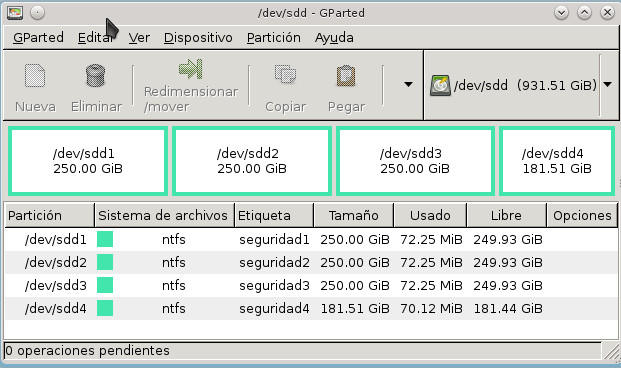Screen dimensions: 621x368
Task: Click the Pegar clipboard icon
Action: point(346,75)
